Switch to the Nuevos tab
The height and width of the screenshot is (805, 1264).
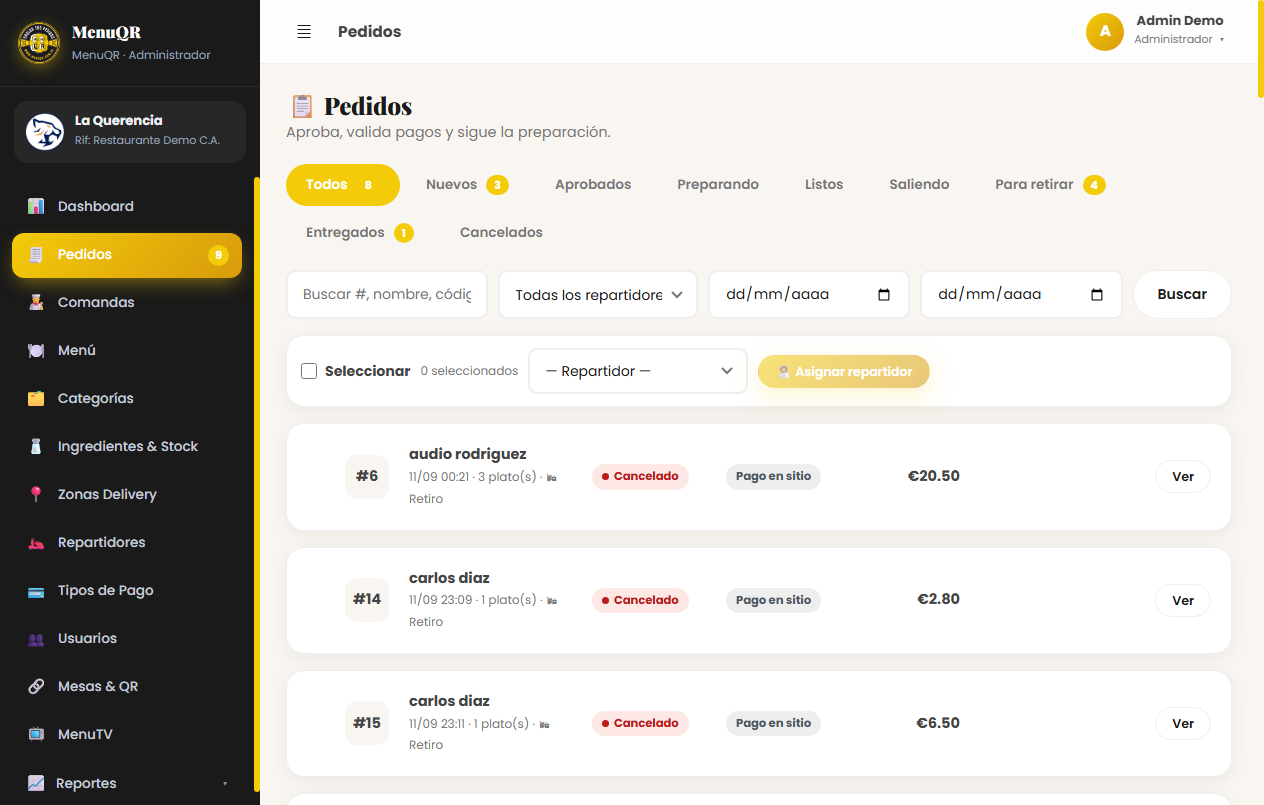pos(467,185)
